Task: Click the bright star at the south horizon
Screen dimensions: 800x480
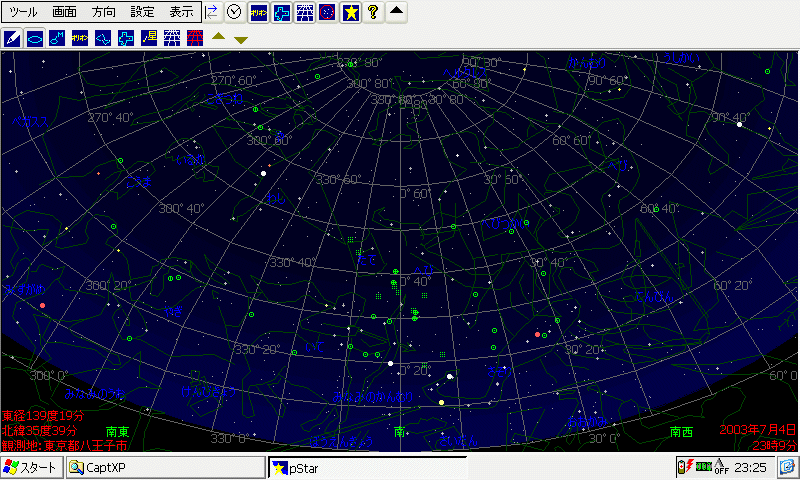Action: coord(441,402)
